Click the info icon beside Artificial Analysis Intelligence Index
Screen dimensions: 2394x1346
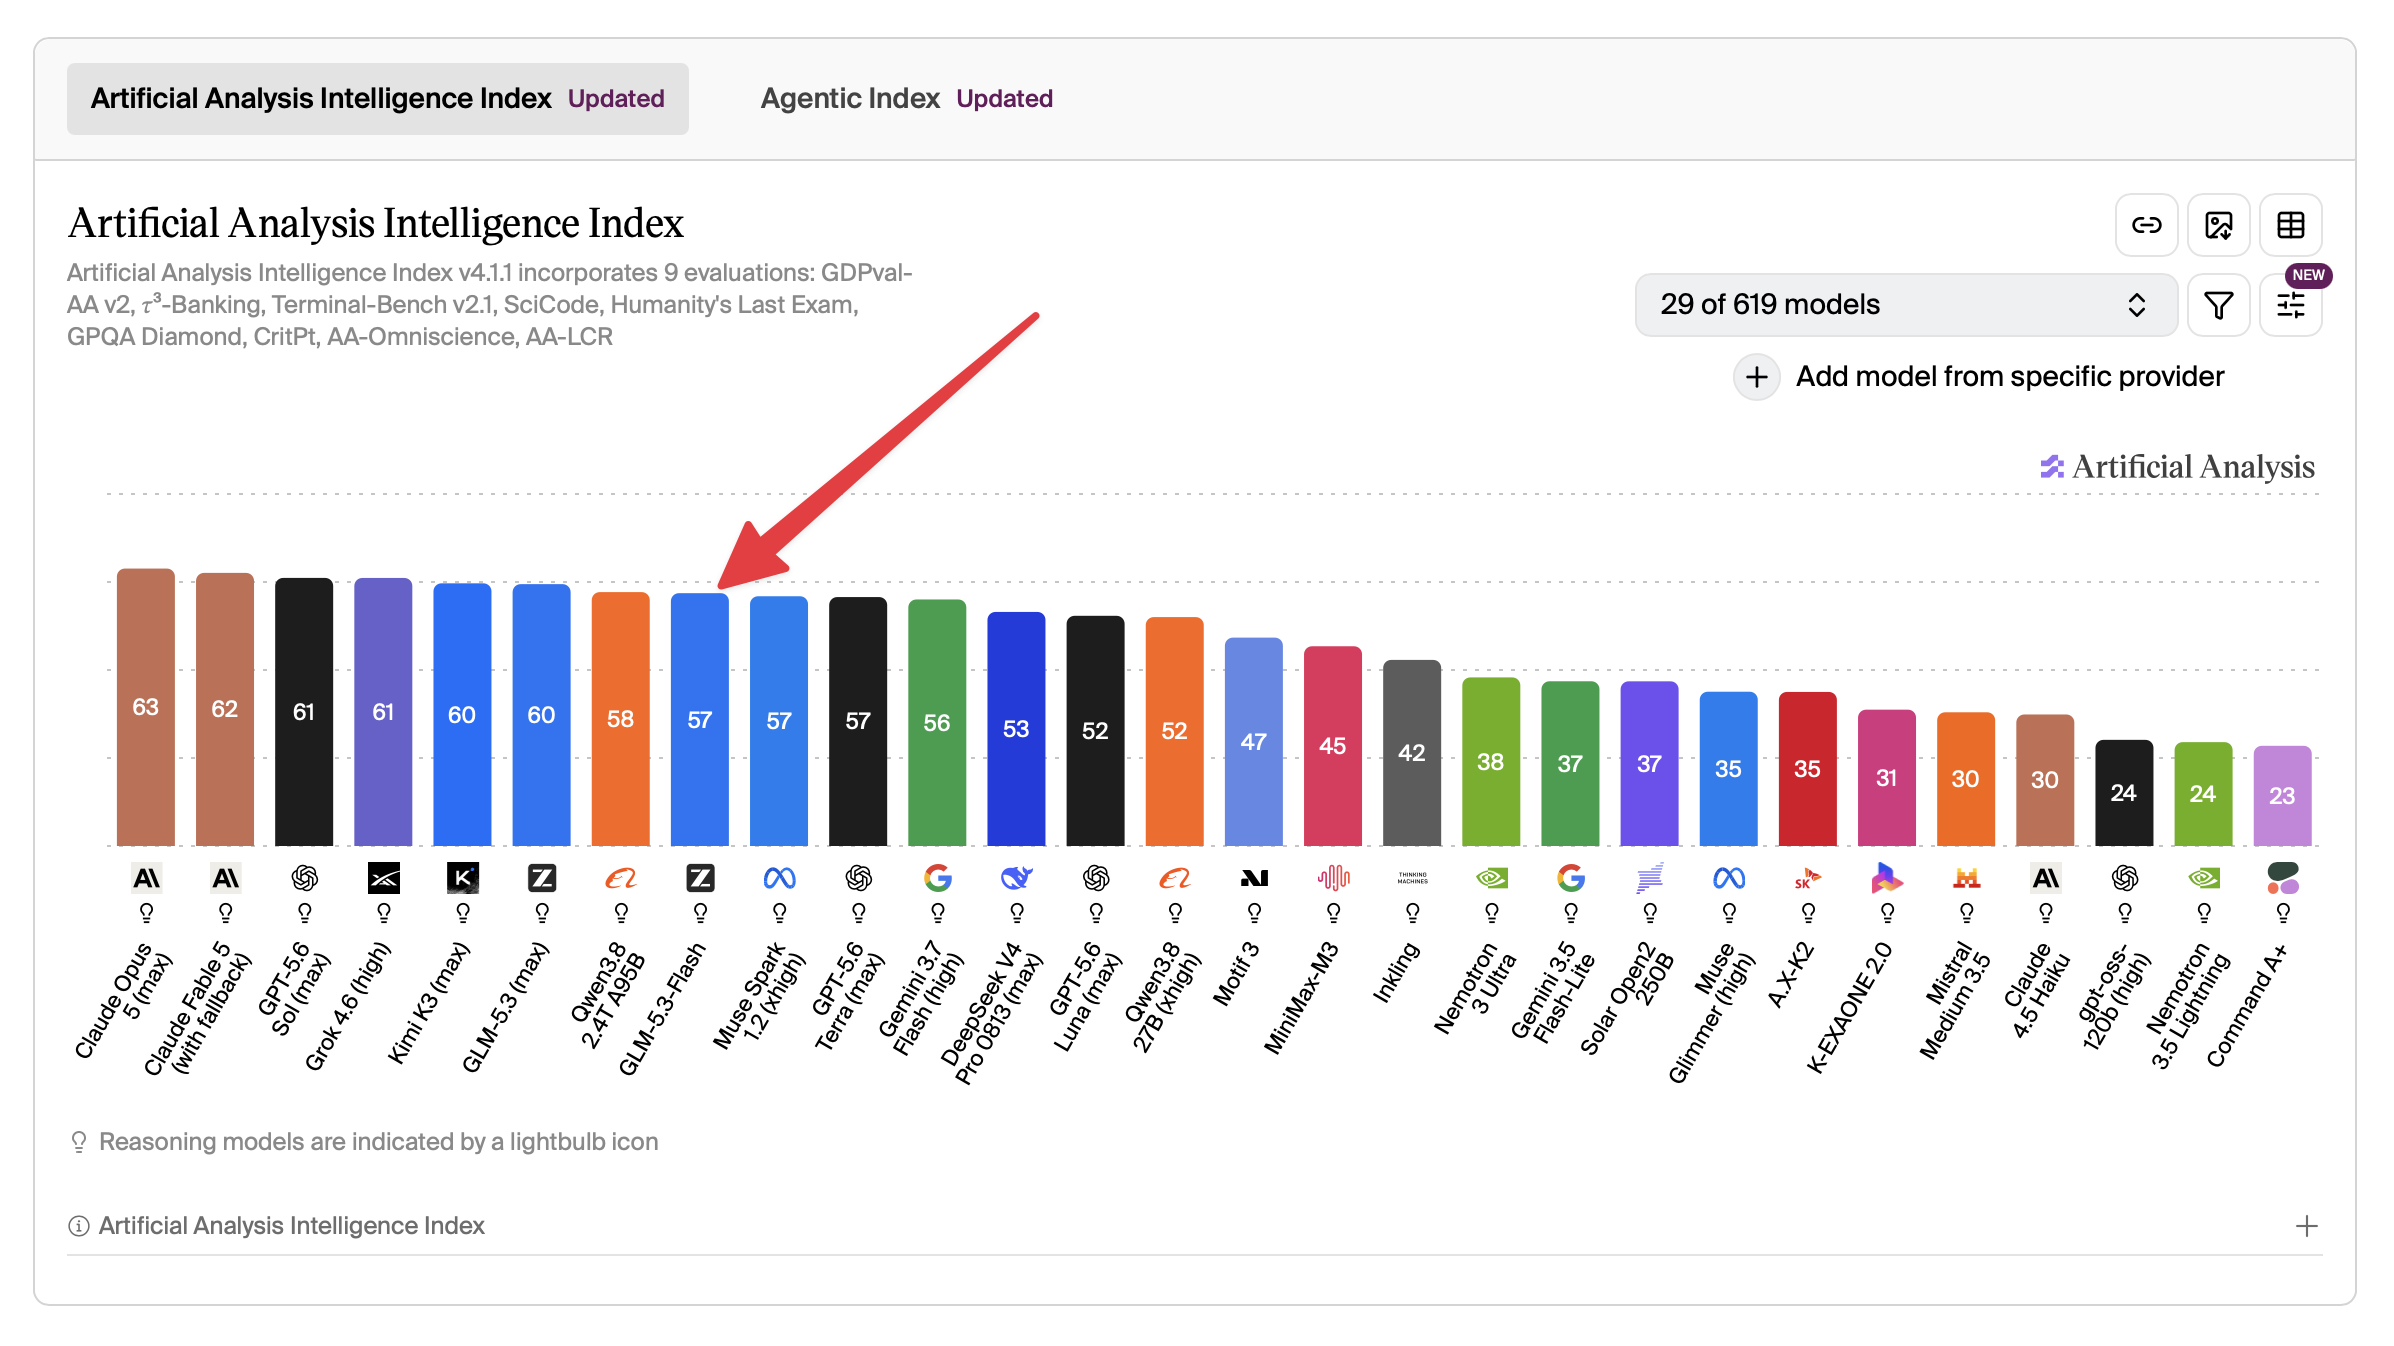tap(78, 1226)
